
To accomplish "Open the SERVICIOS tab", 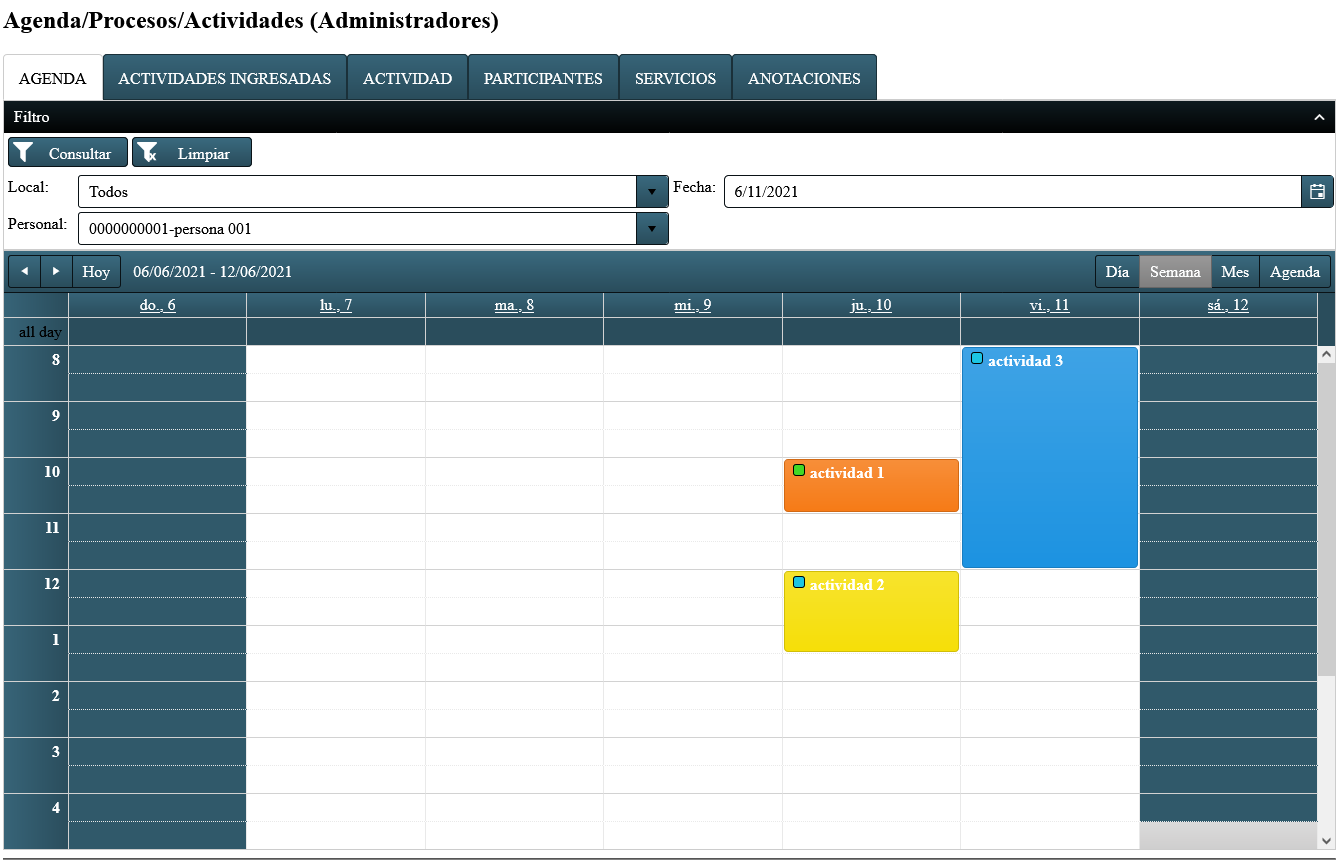I will pos(676,78).
